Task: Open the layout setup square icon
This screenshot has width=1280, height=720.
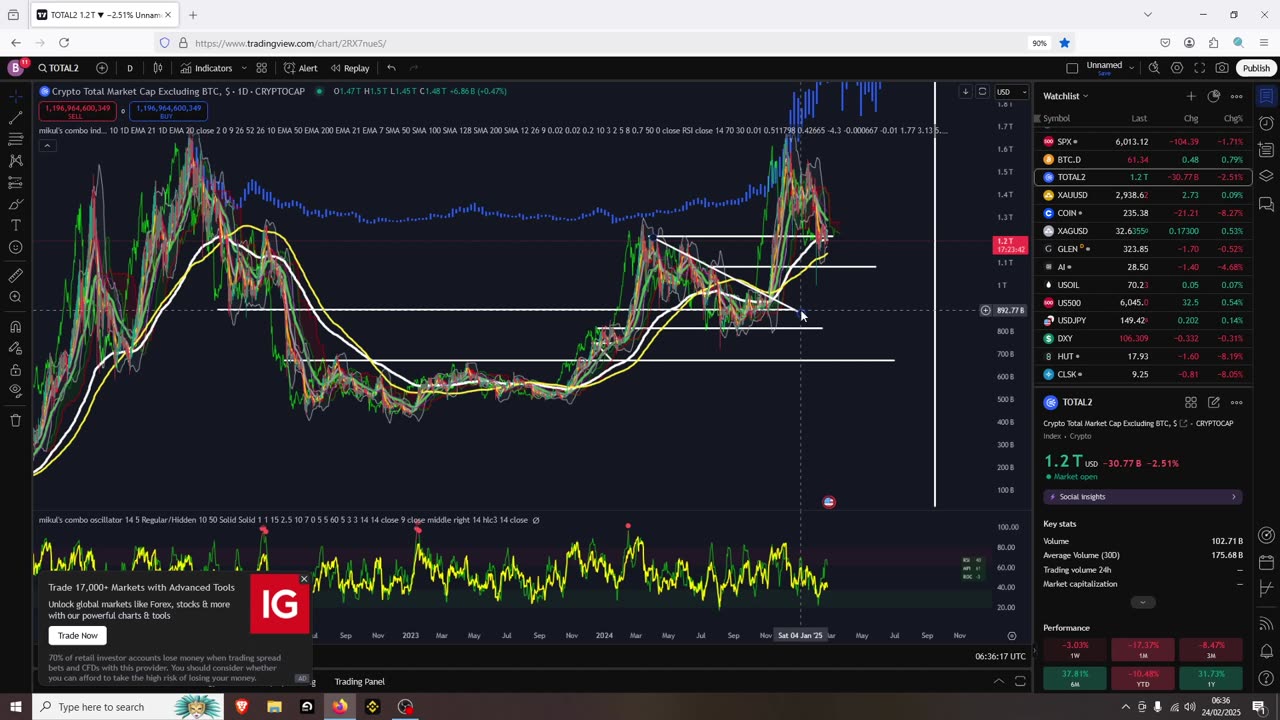Action: (1072, 68)
